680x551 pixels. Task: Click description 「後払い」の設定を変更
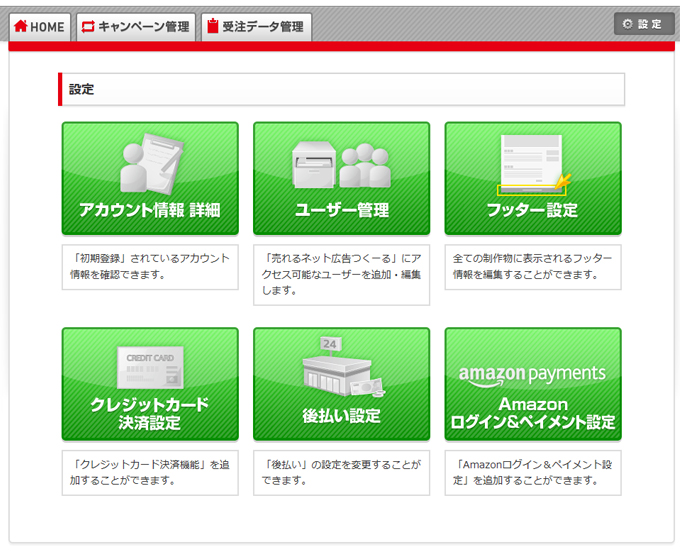[342, 473]
